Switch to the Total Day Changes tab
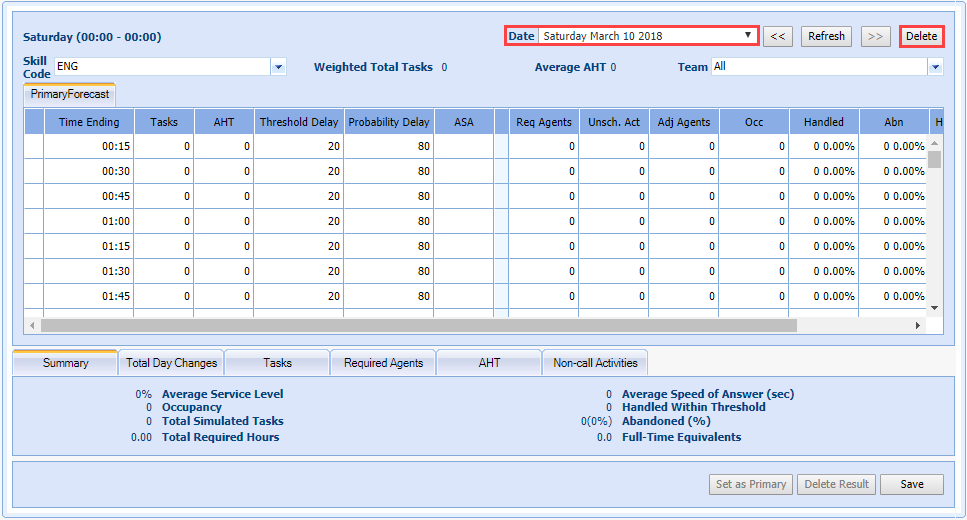Image resolution: width=967 pixels, height=520 pixels. 171,363
